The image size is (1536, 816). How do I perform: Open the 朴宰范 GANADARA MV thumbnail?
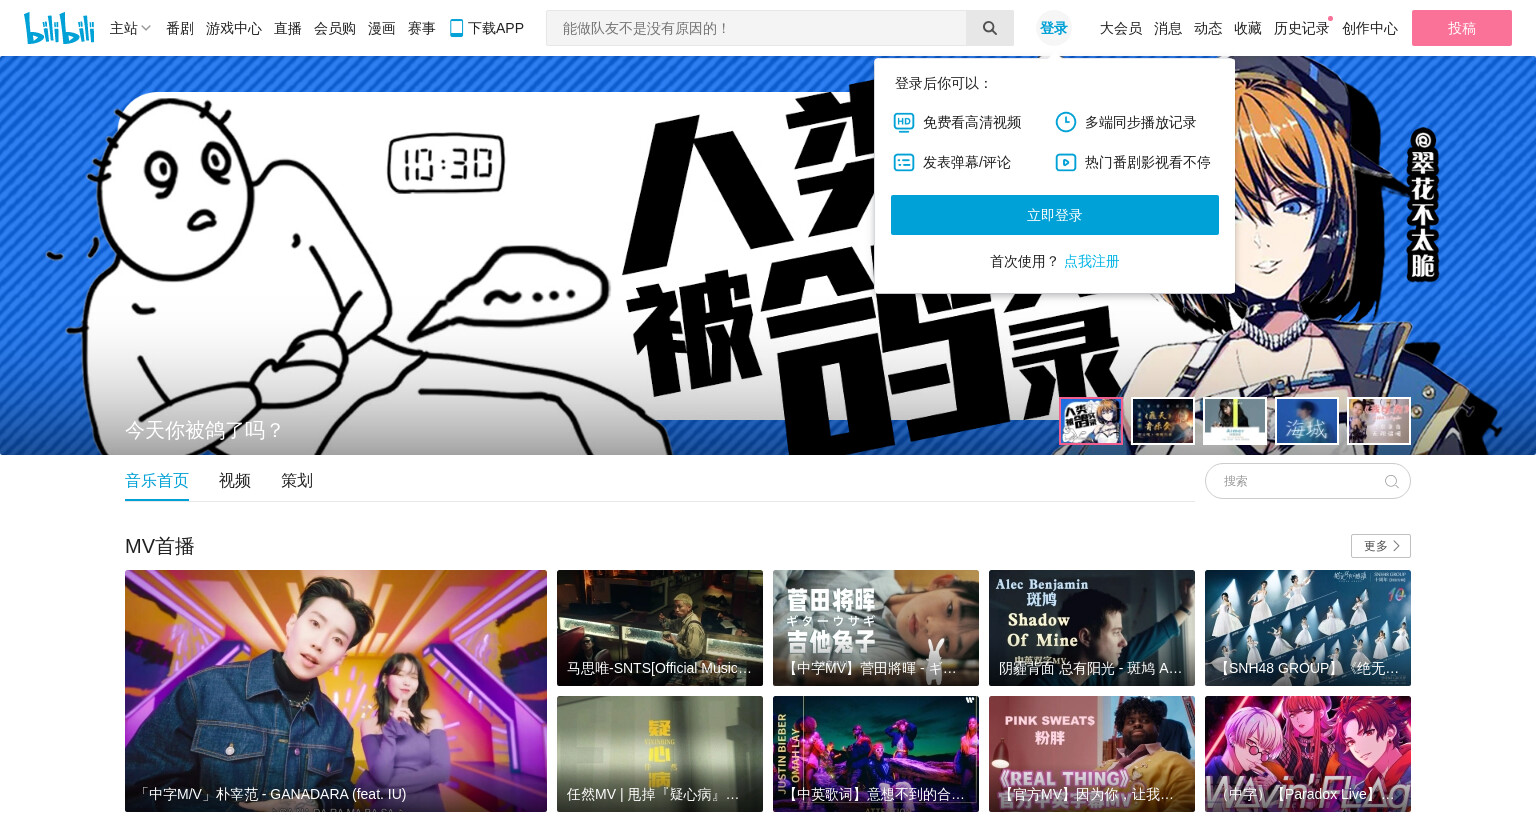coord(336,691)
